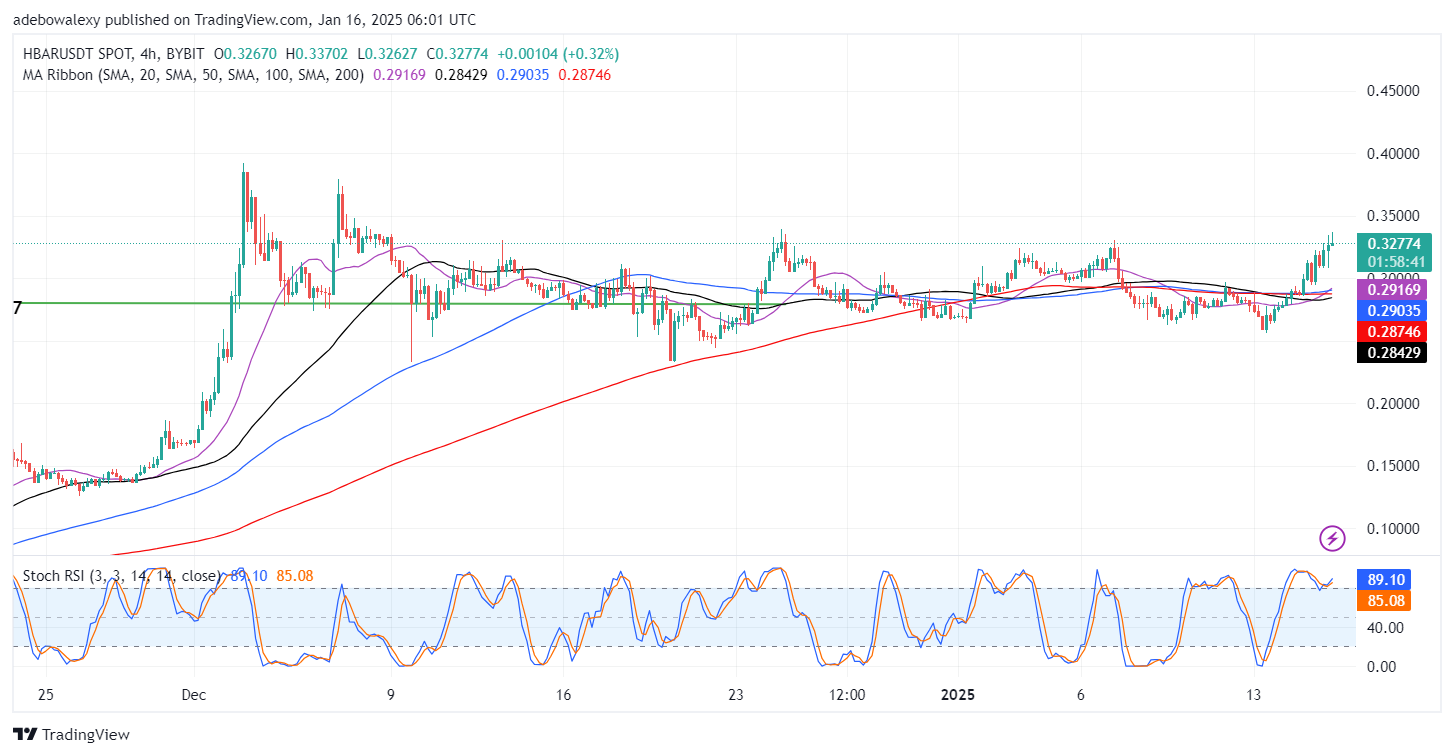Click the orange Stoch RSI value label 85.08
1454x756 pixels.
click(1383, 601)
